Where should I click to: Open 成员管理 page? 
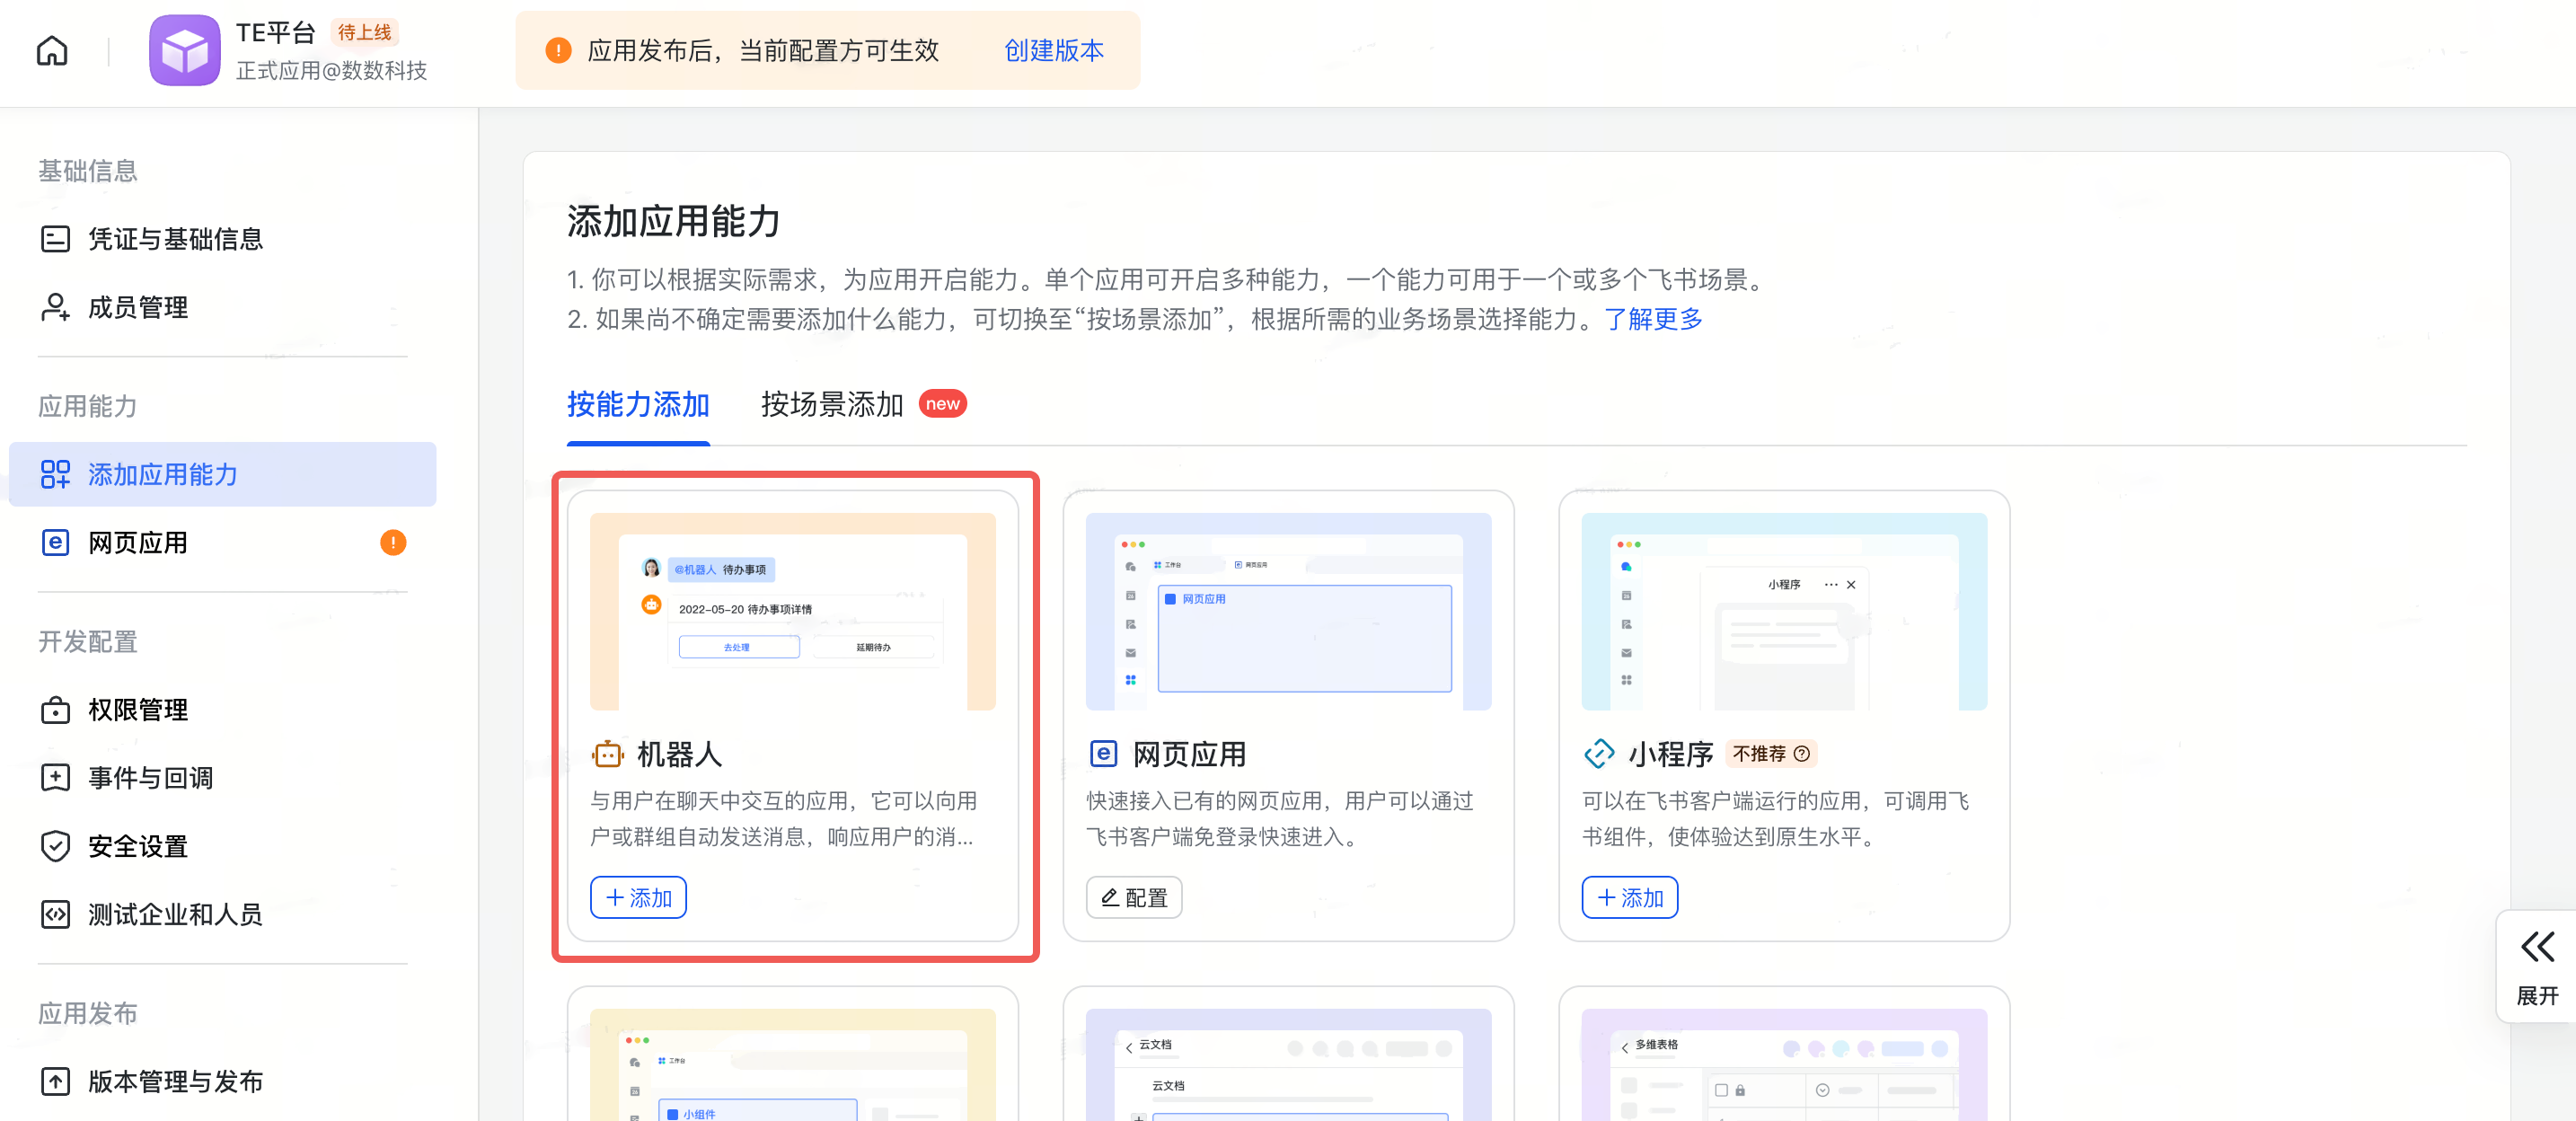coord(222,307)
